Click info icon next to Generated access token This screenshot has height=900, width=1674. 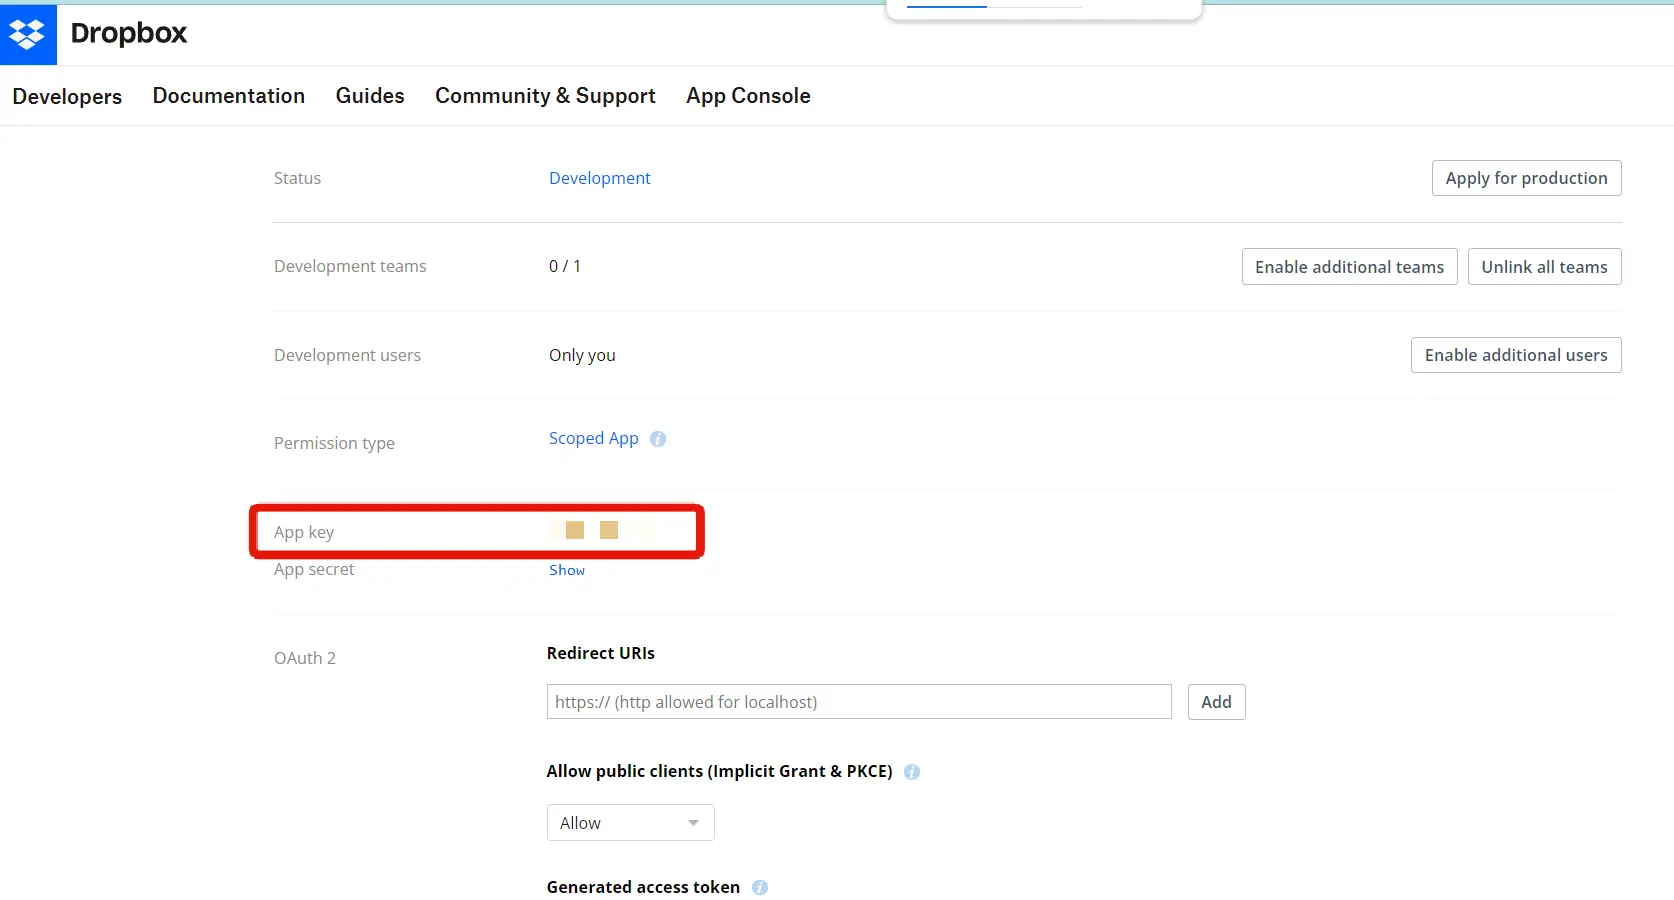[x=760, y=887]
